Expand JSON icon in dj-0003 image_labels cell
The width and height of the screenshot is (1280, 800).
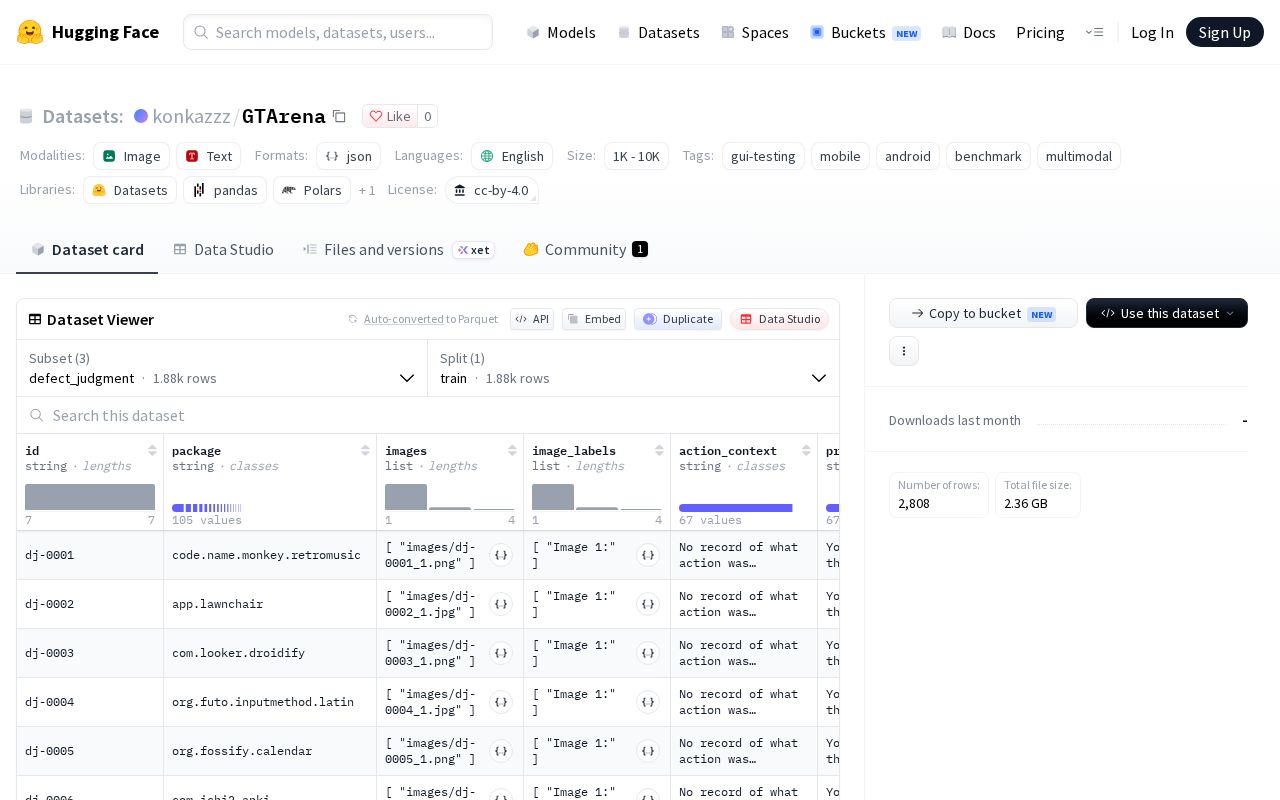click(x=648, y=653)
